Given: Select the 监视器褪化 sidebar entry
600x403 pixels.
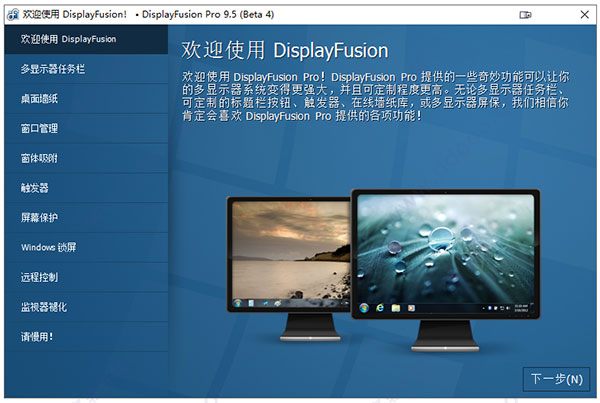Looking at the screenshot, I should [x=86, y=307].
